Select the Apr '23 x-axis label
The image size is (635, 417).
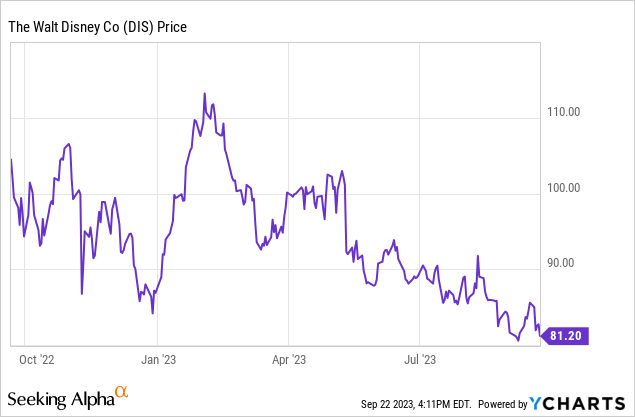[x=287, y=357]
